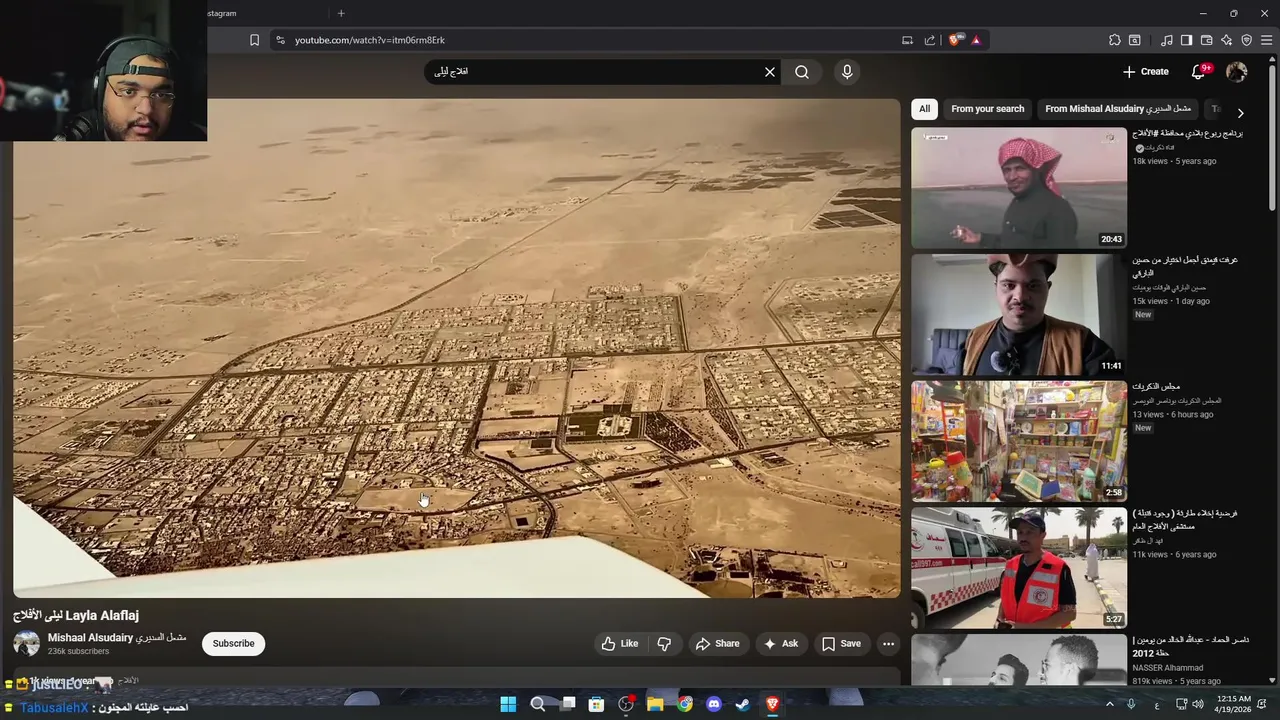Open the Windows Start menu
This screenshot has width=1280, height=720.
pyautogui.click(x=508, y=704)
